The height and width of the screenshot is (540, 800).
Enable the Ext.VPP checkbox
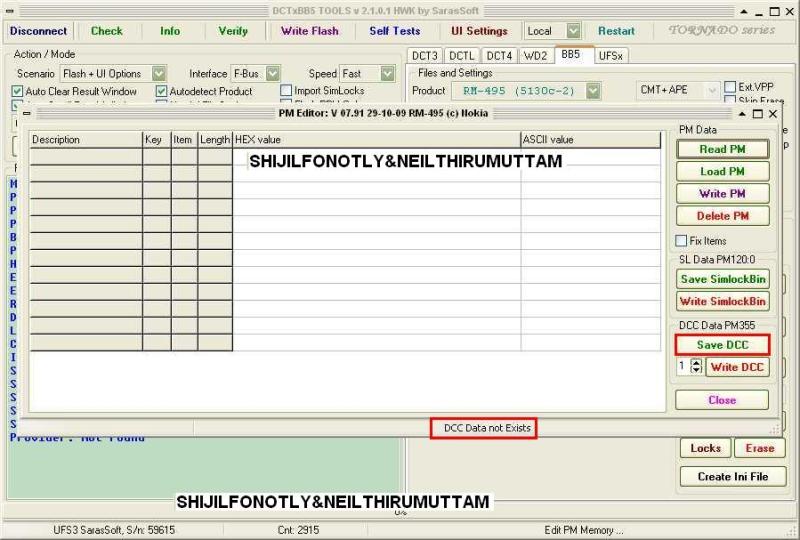click(730, 87)
